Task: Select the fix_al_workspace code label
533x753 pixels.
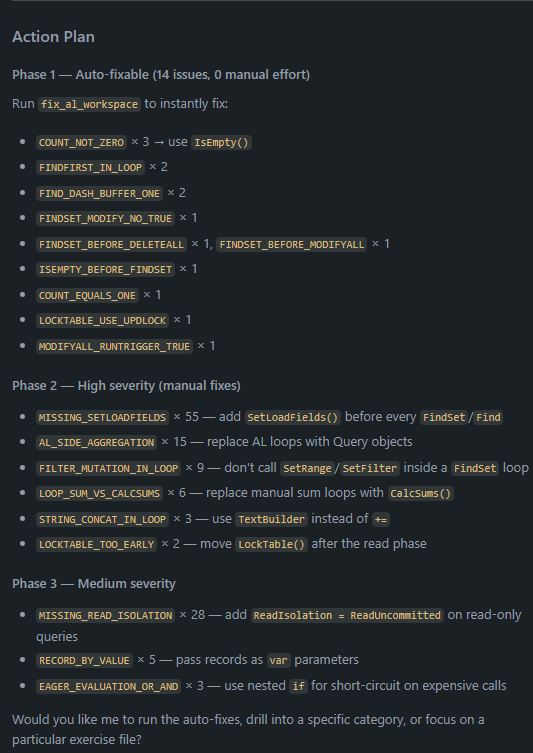Action: (x=89, y=104)
